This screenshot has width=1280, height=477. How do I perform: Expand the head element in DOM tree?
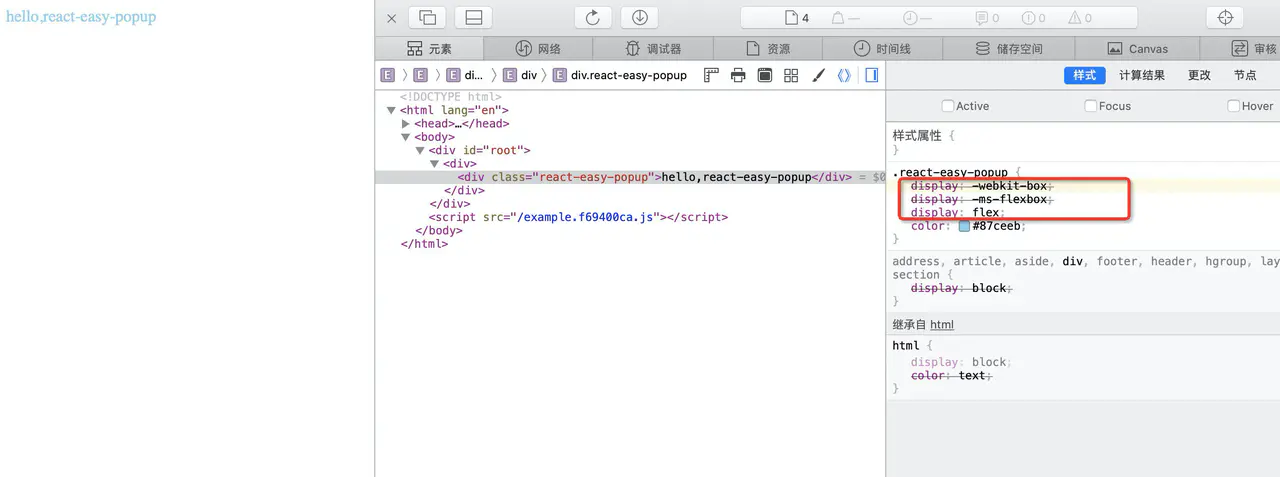click(x=406, y=124)
